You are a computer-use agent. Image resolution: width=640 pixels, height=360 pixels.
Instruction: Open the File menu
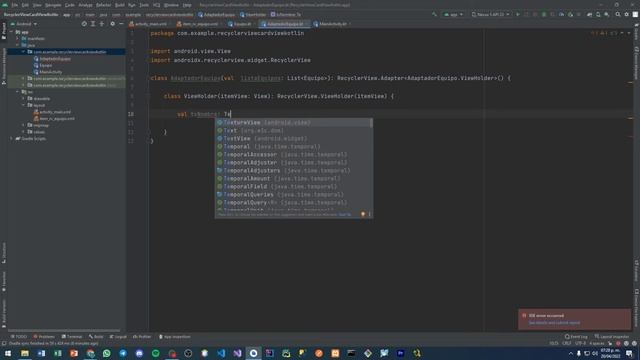coord(15,5)
